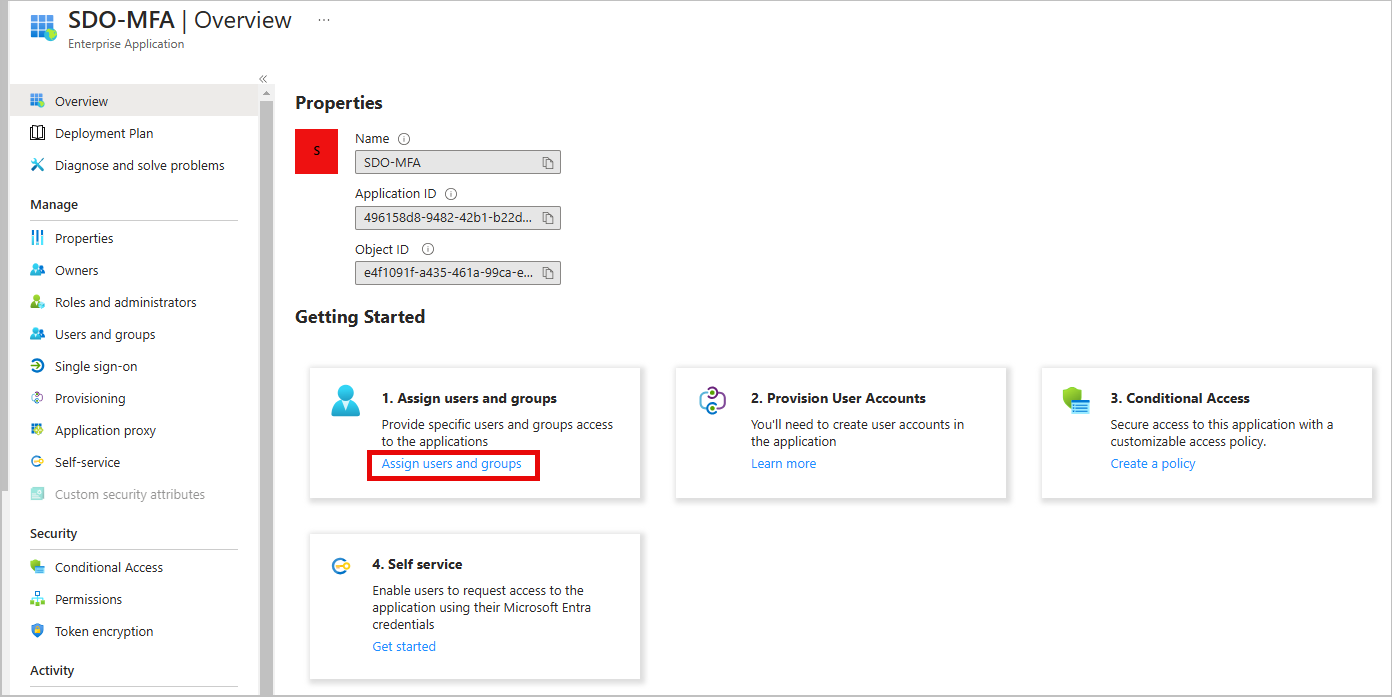Click the Roles and administrators icon

pos(37,302)
